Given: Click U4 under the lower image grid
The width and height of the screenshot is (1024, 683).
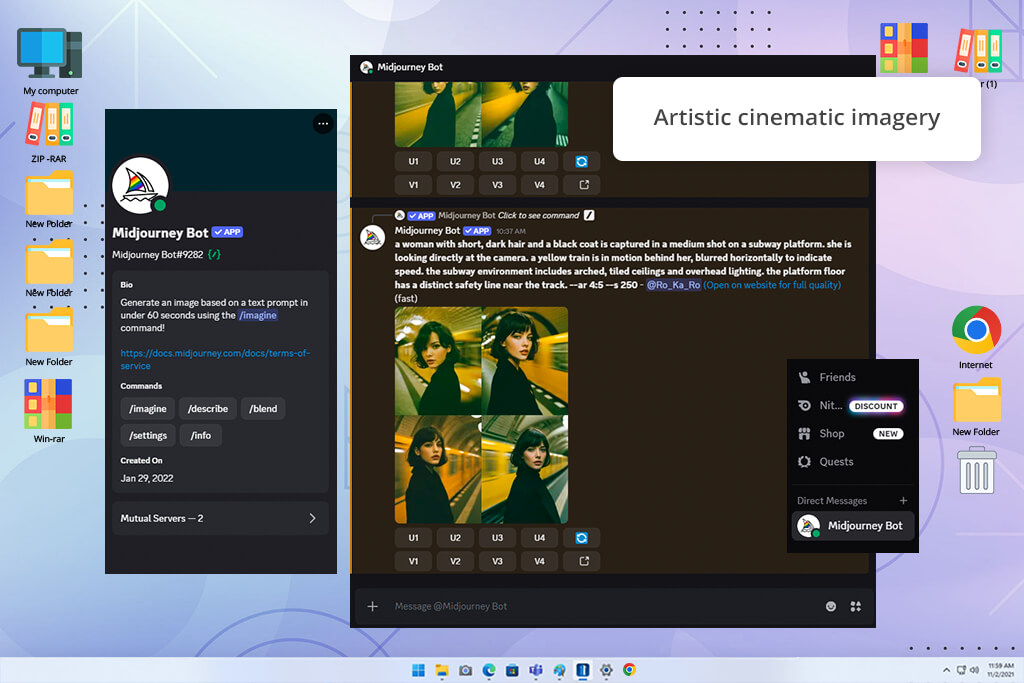Looking at the screenshot, I should (539, 538).
